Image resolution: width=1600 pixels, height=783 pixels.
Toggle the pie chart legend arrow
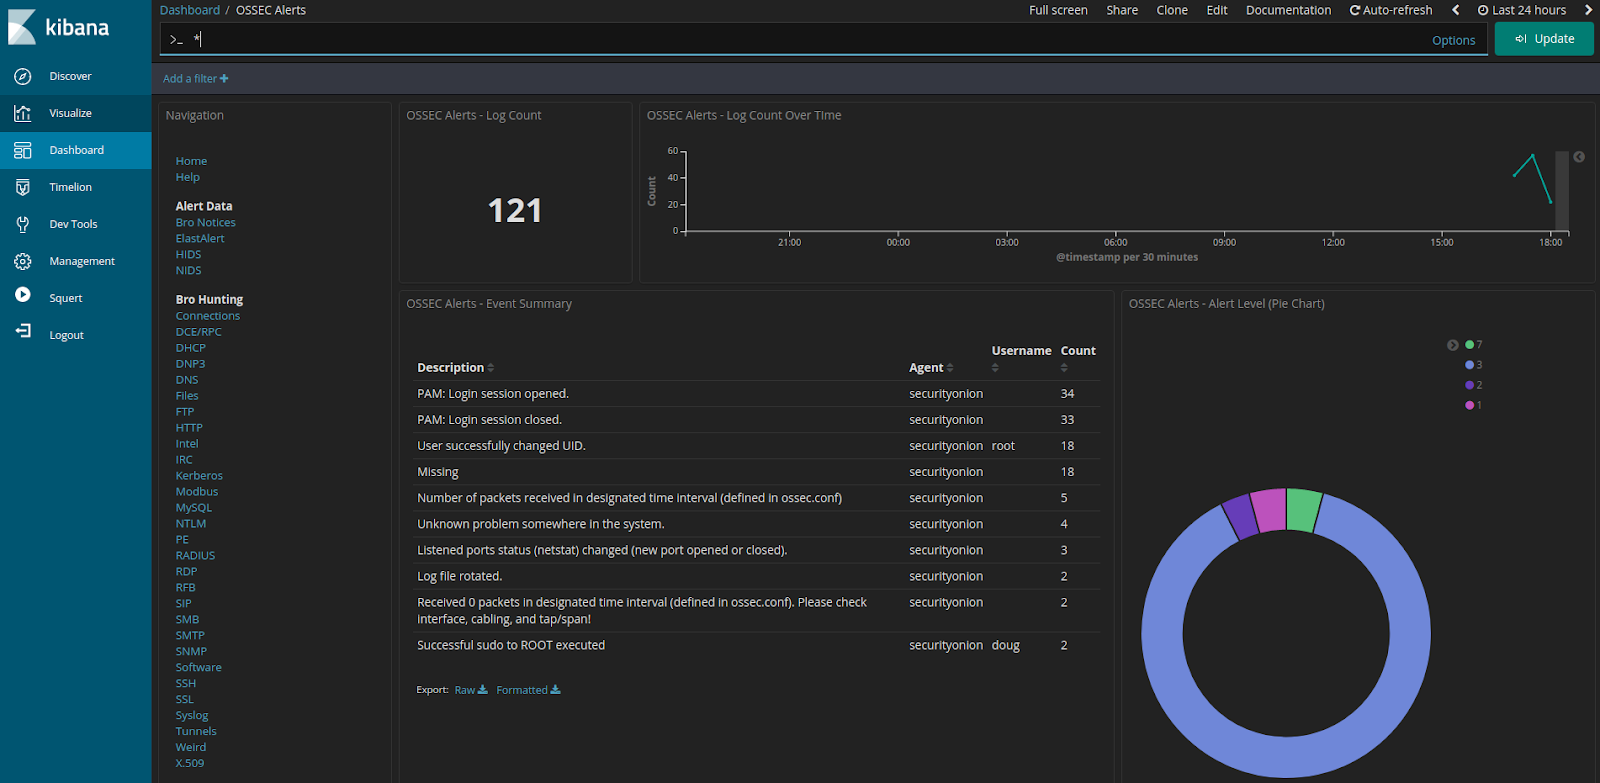(1452, 345)
